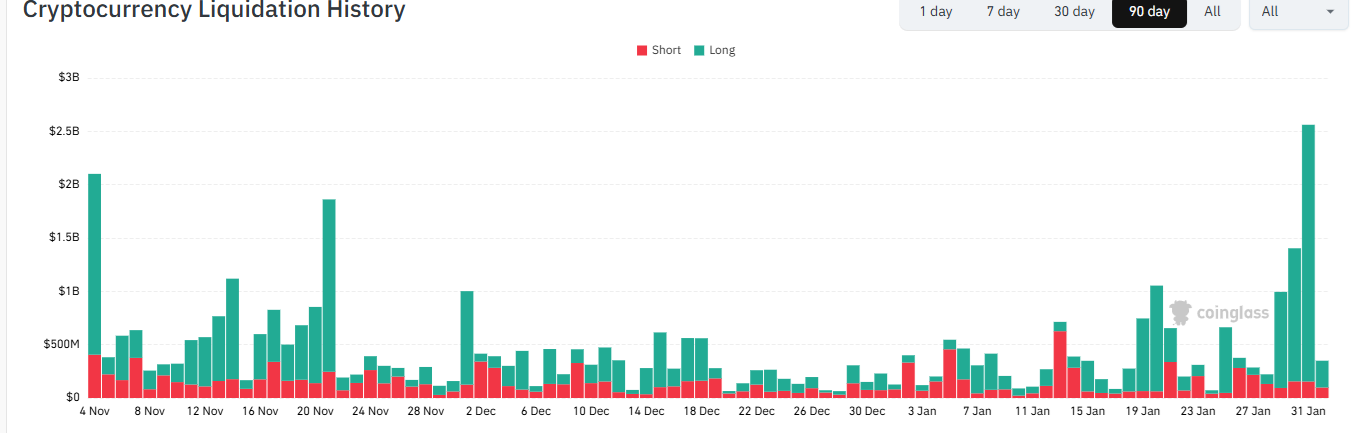Hide Short series via its legend label
This screenshot has width=1362, height=433.
coord(666,51)
